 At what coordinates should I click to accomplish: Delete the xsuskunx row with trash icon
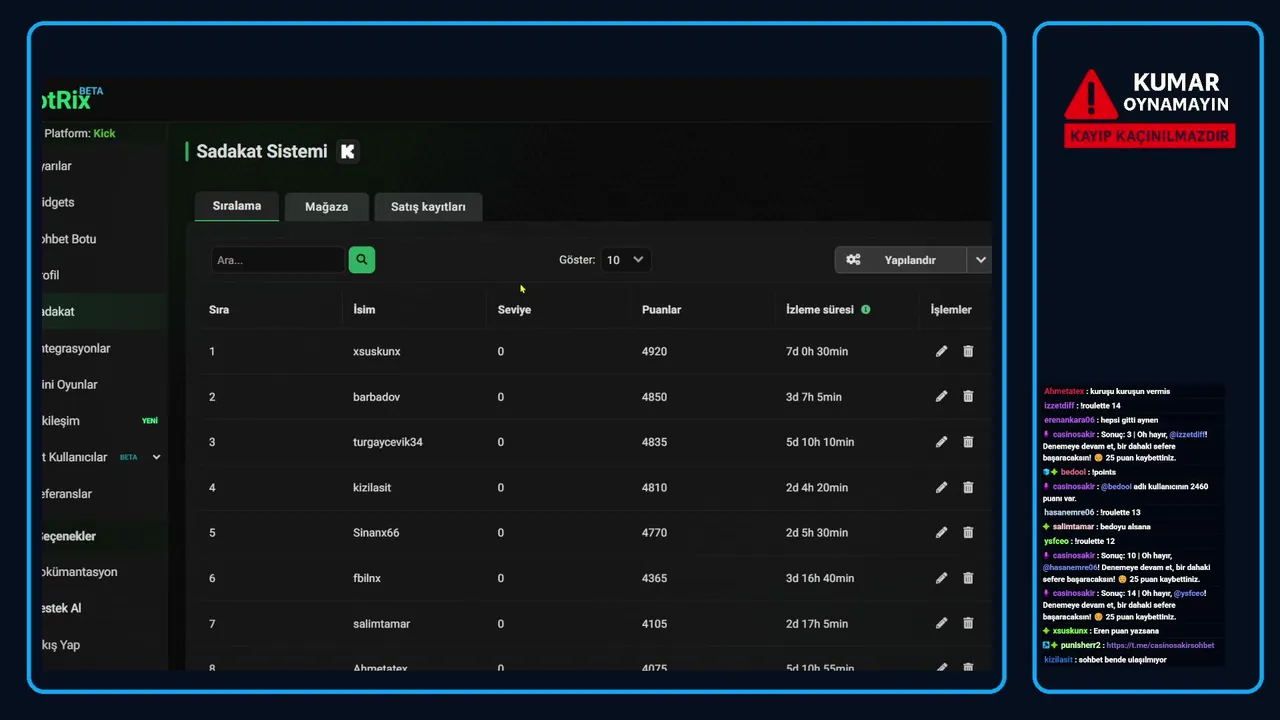click(968, 351)
